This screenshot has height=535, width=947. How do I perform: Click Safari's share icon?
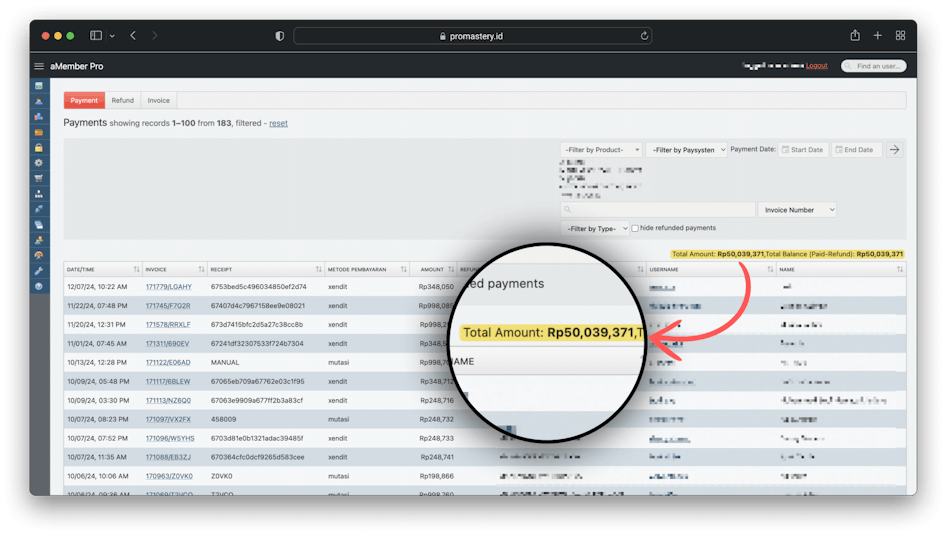click(855, 35)
